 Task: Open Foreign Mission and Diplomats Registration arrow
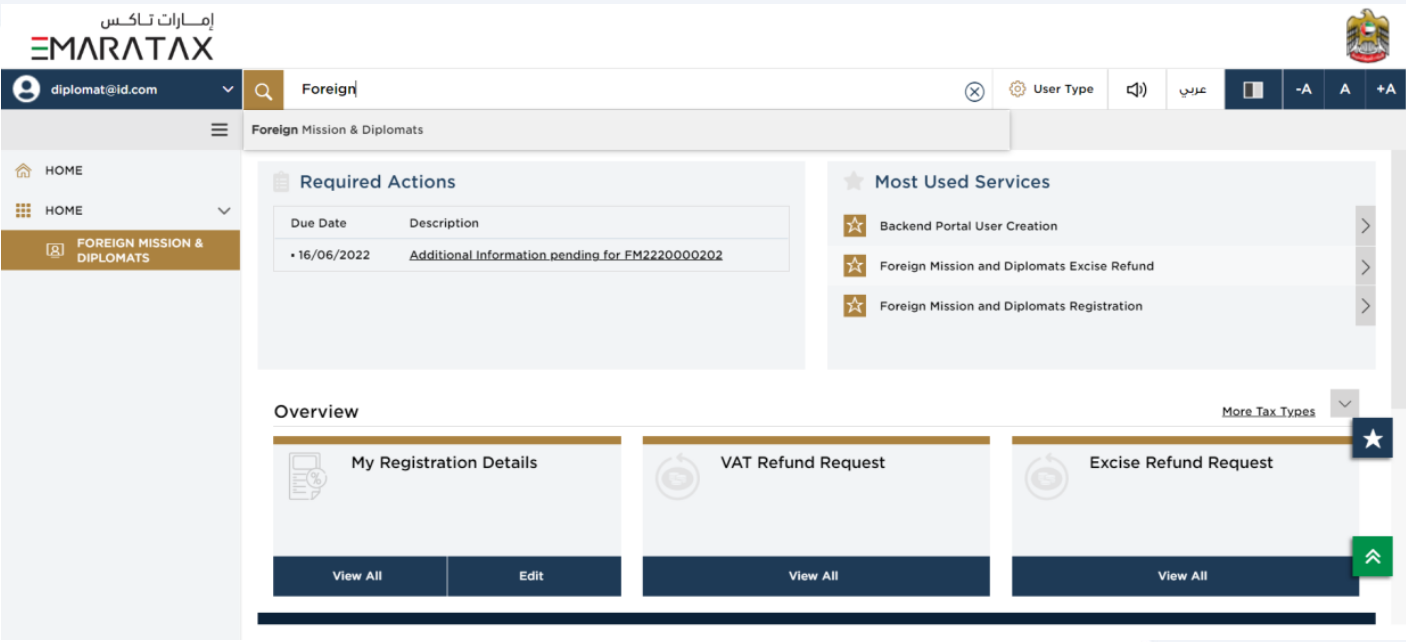pyautogui.click(x=1365, y=306)
